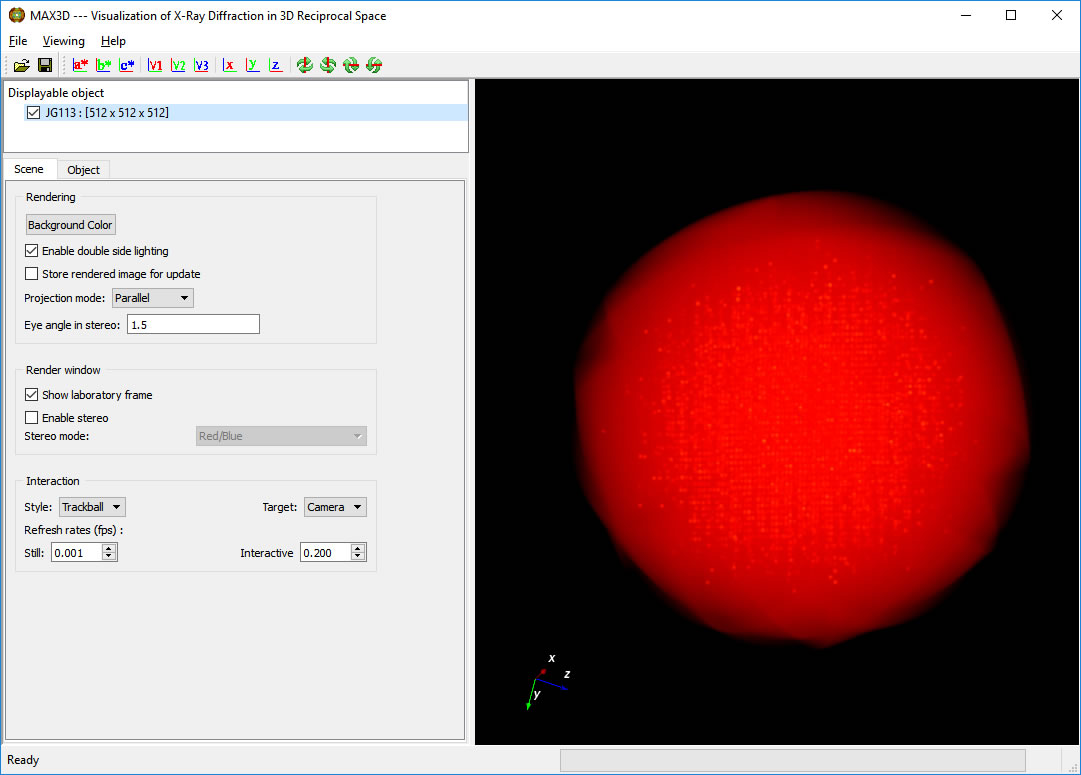
Task: Open interaction Style Trackball dropdown
Action: point(92,507)
